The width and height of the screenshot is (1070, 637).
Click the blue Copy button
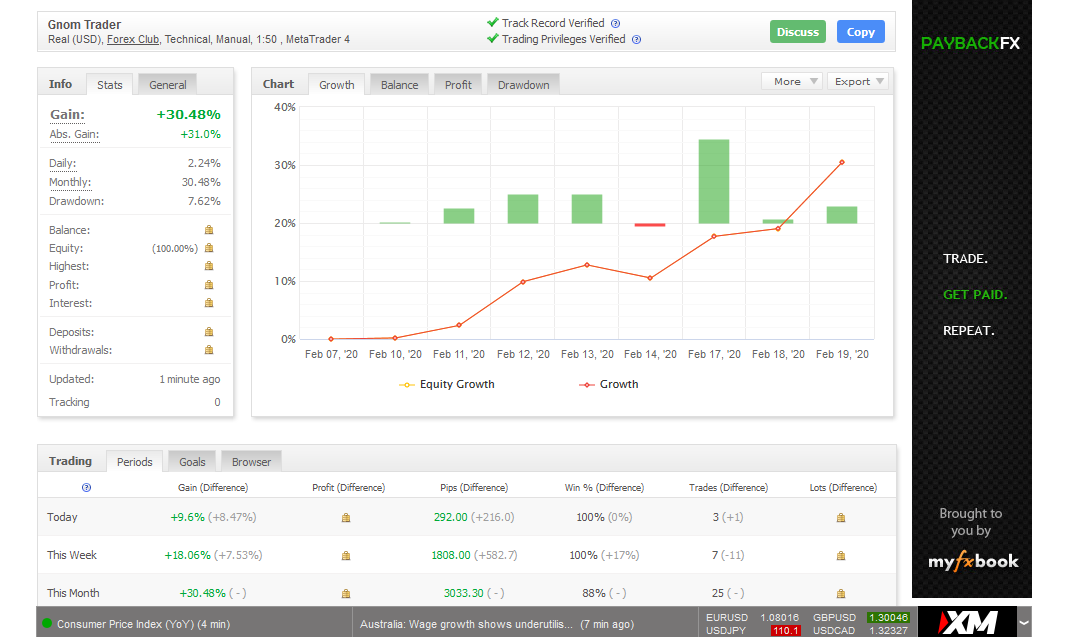tap(861, 32)
